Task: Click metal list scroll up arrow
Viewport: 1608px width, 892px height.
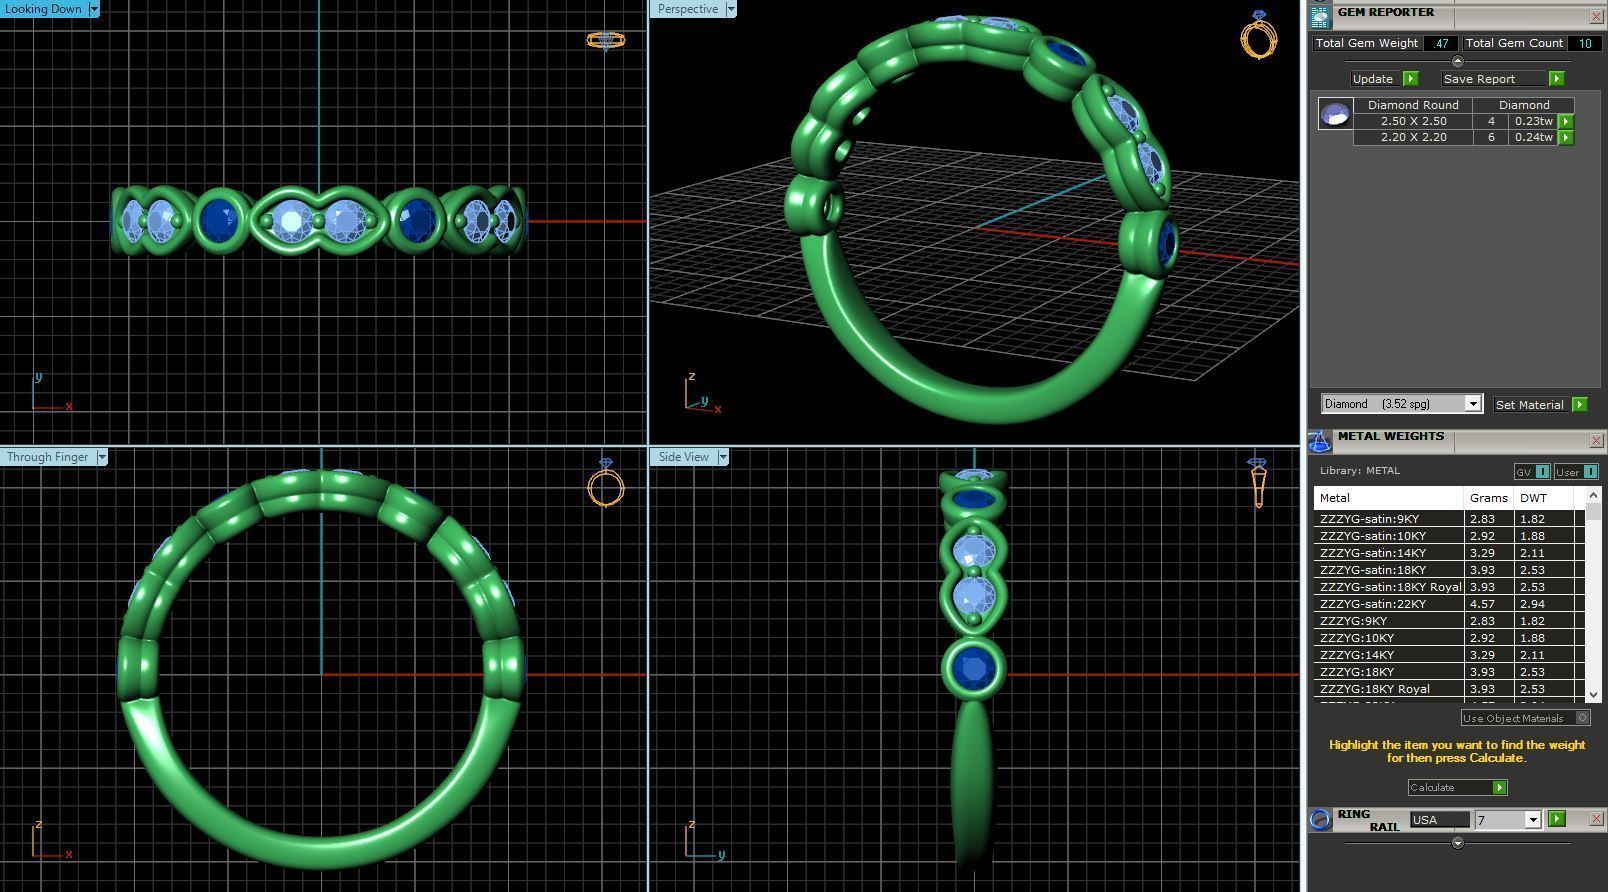Action: point(1593,496)
